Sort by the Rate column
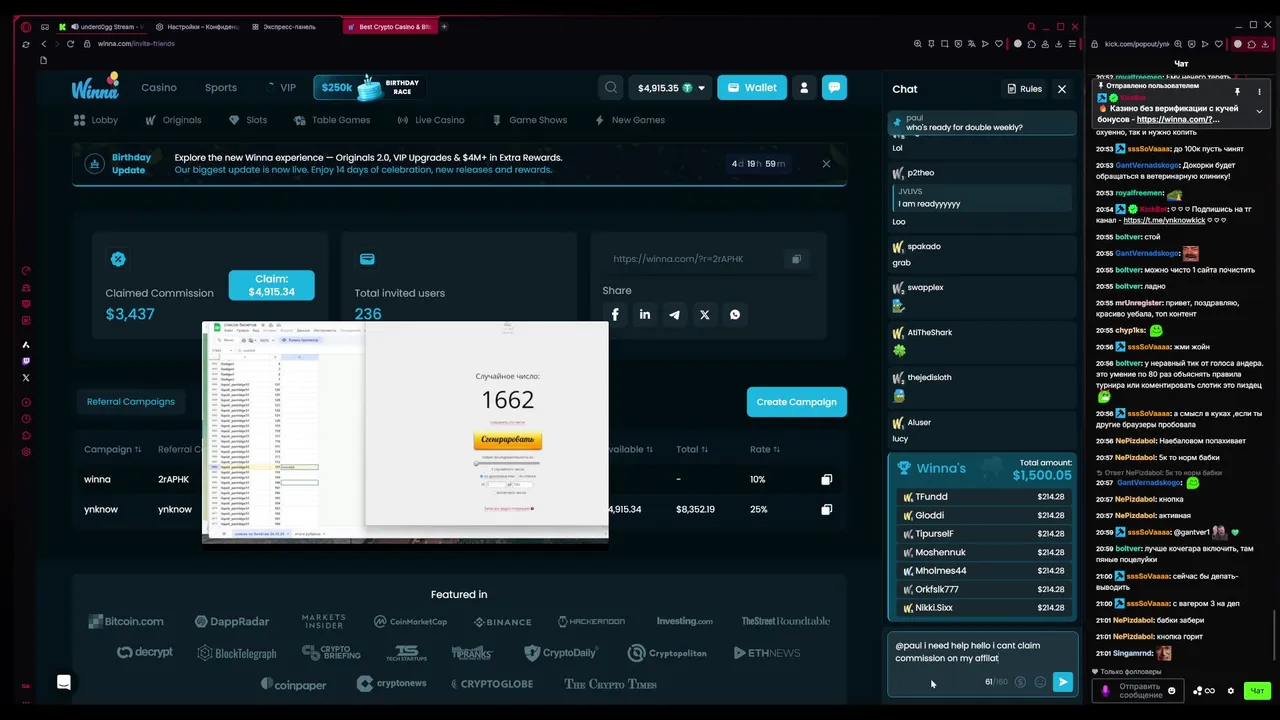Image resolution: width=1280 pixels, height=720 pixels. [765, 450]
